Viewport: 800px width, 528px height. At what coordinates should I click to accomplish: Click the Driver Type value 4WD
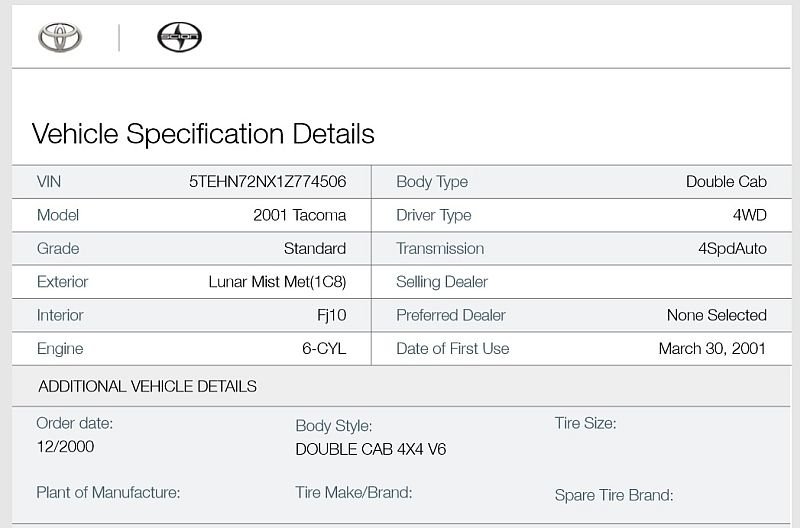749,215
